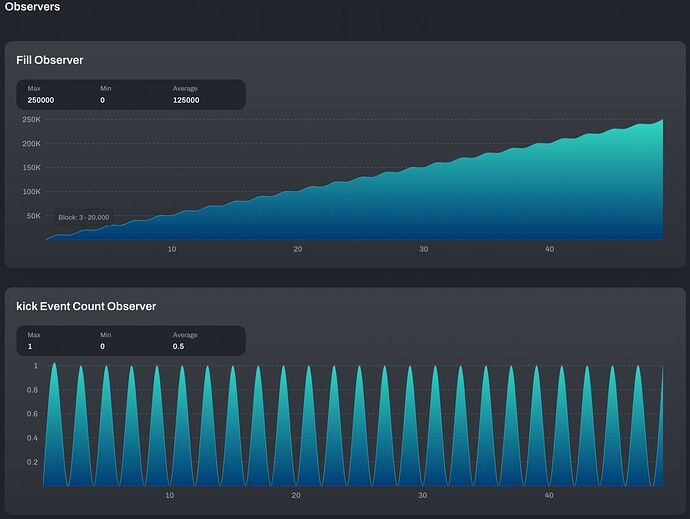Click the Min label in kick Event Count stats
Image resolution: width=690 pixels, height=519 pixels.
tap(106, 335)
